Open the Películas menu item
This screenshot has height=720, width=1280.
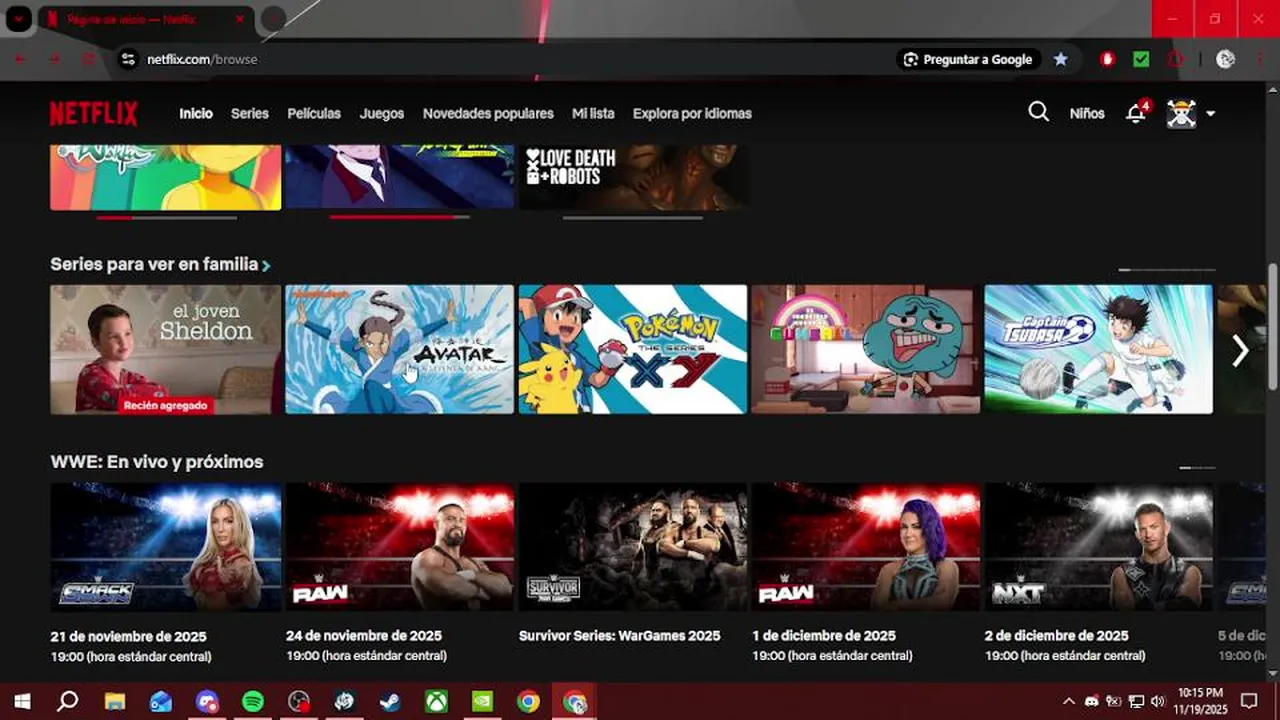(314, 113)
